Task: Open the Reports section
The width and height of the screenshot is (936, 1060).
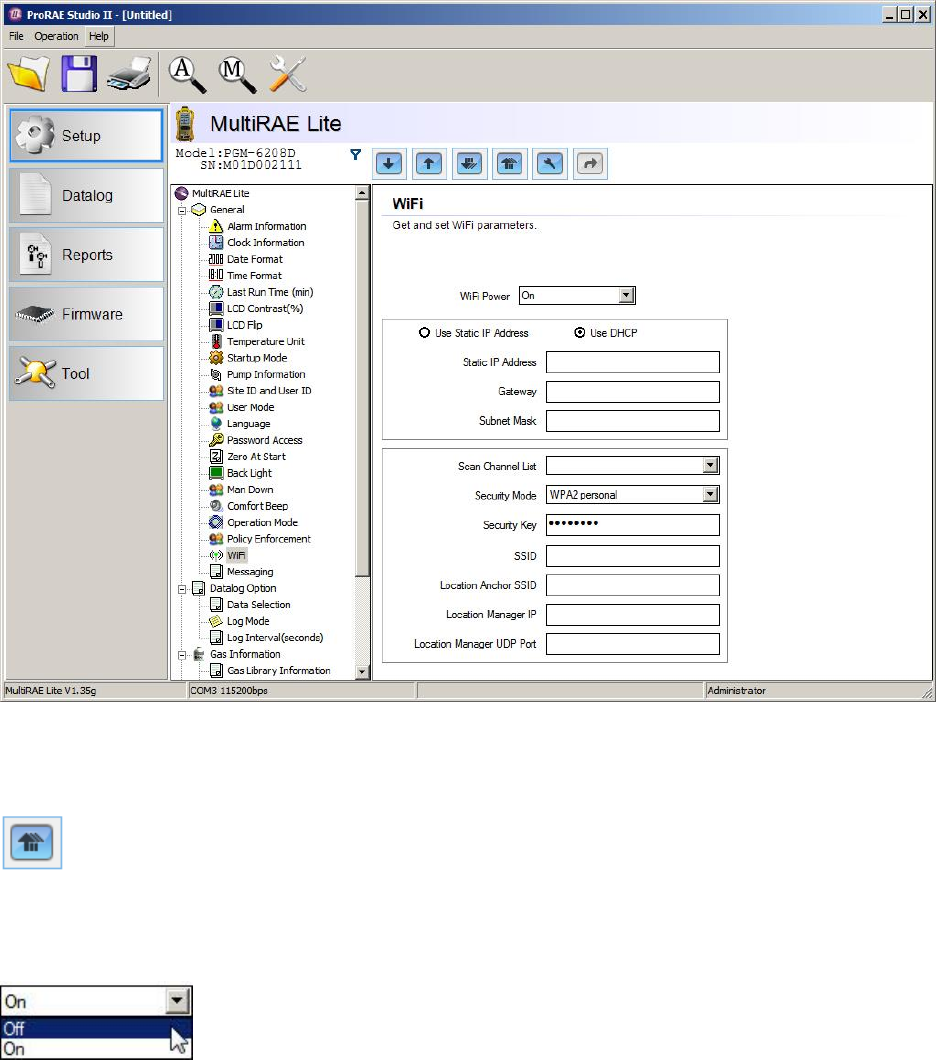Action: [x=87, y=255]
